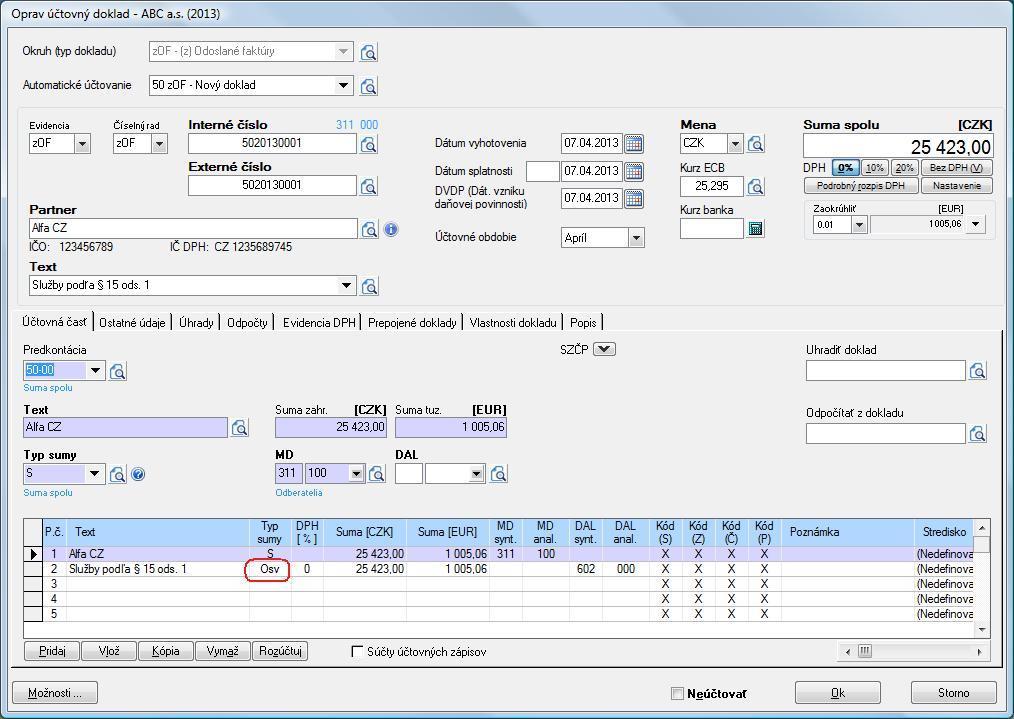1014x719 pixels.
Task: Open Možnosti ... button
Action: tap(55, 693)
